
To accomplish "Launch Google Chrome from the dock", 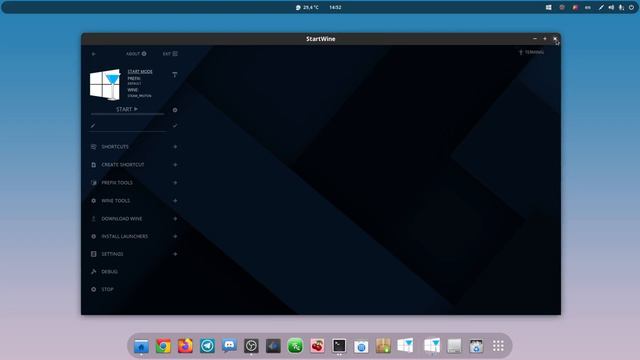I will (163, 346).
